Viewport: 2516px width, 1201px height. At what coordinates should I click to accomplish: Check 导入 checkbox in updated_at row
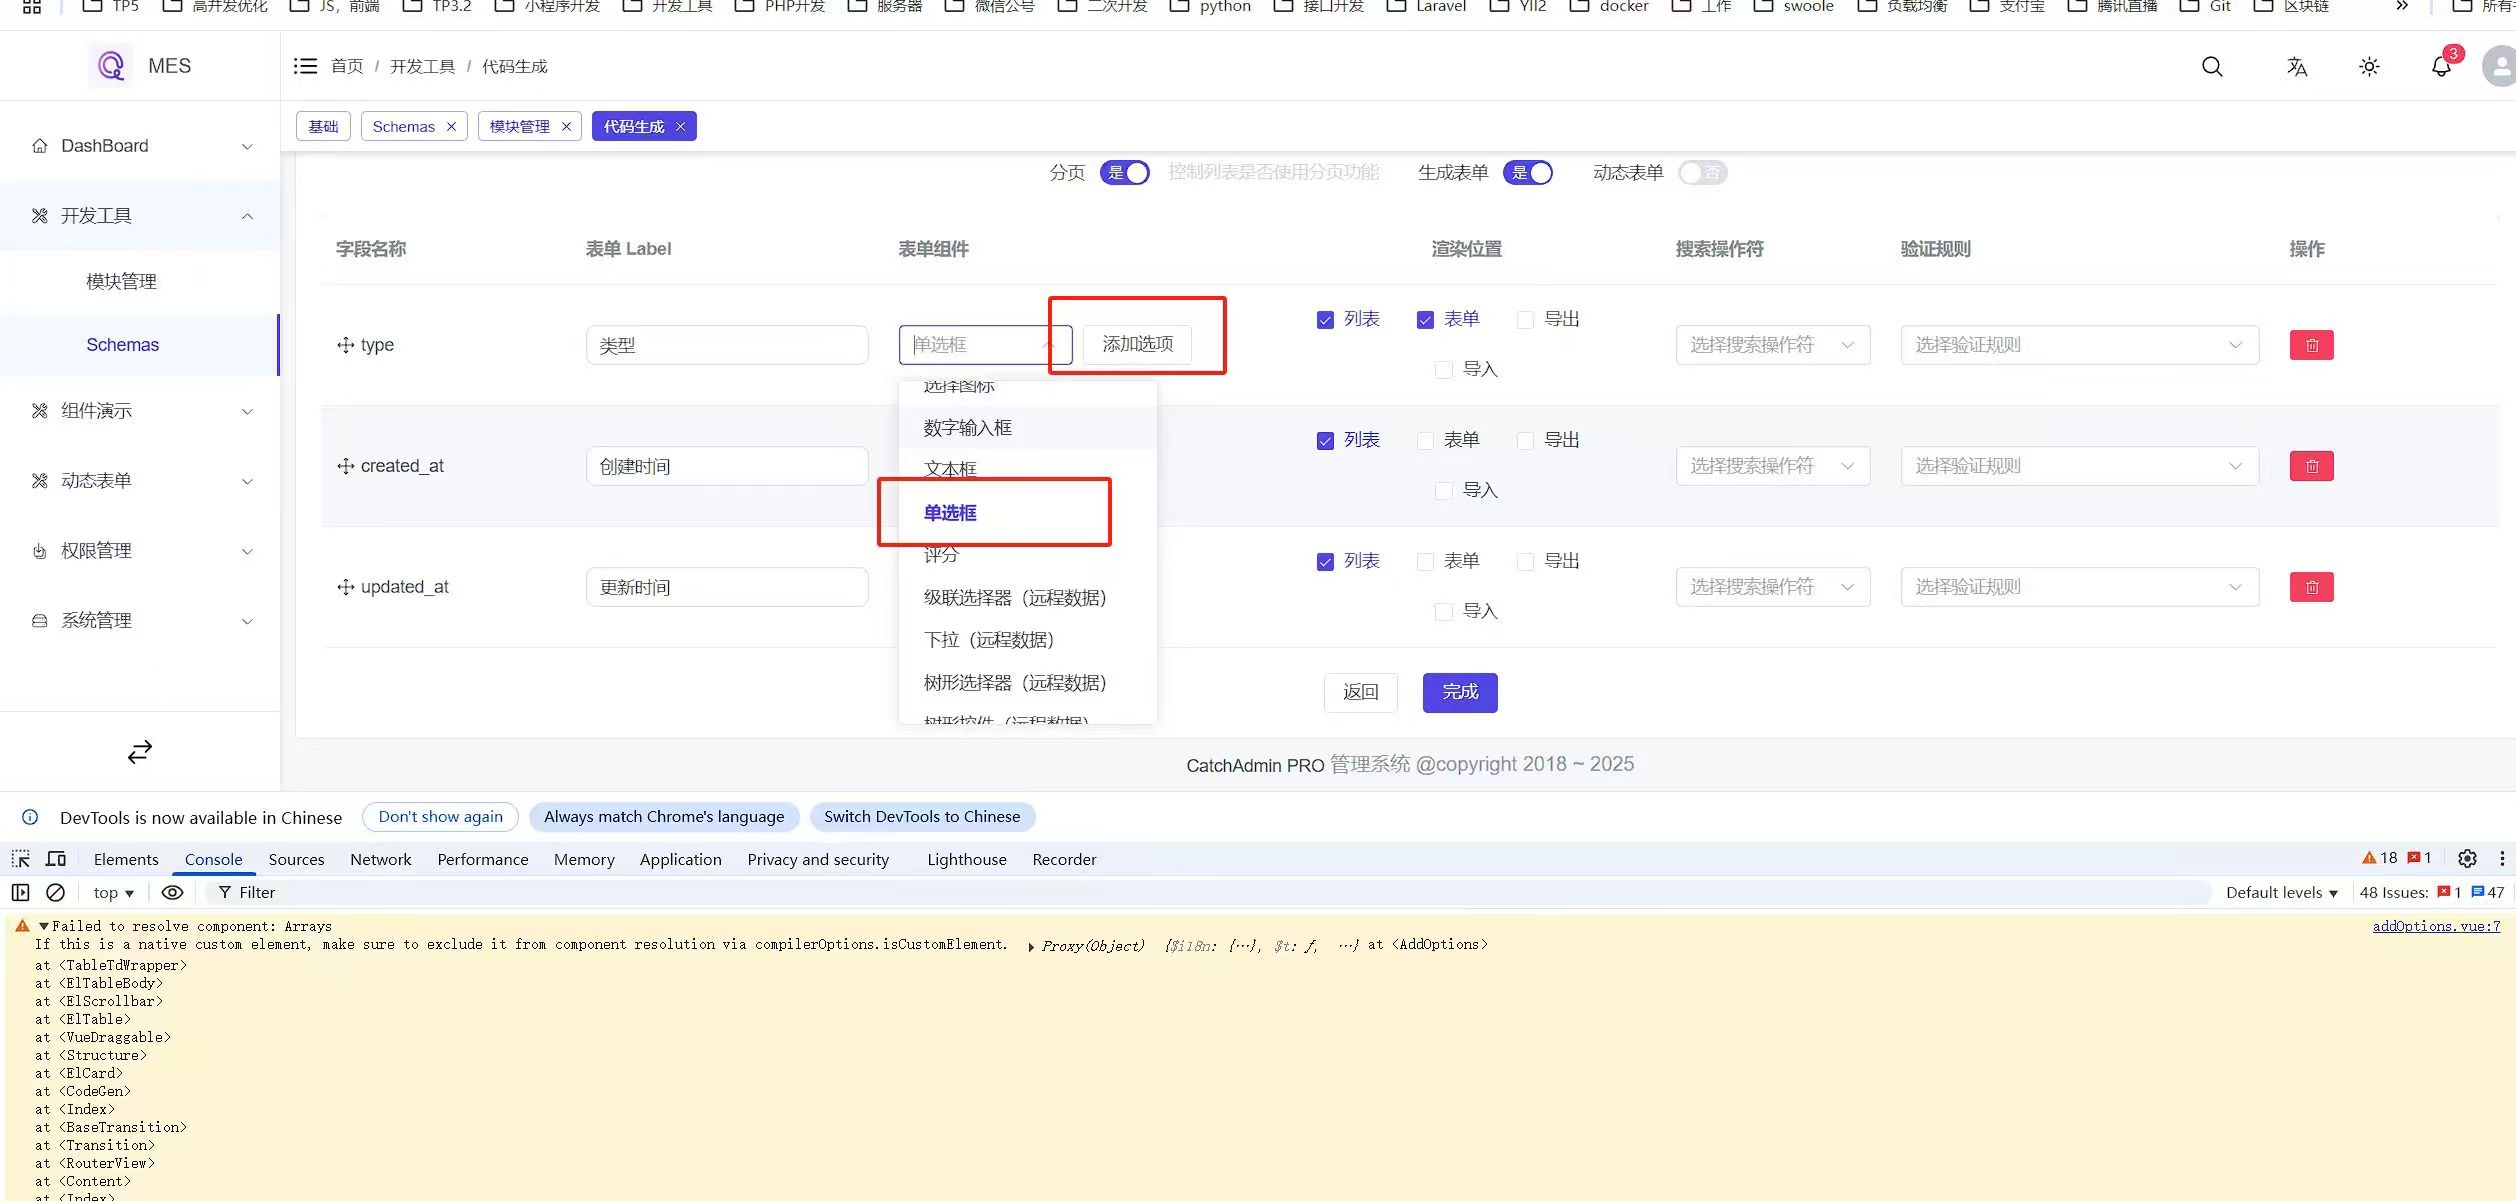(1443, 612)
